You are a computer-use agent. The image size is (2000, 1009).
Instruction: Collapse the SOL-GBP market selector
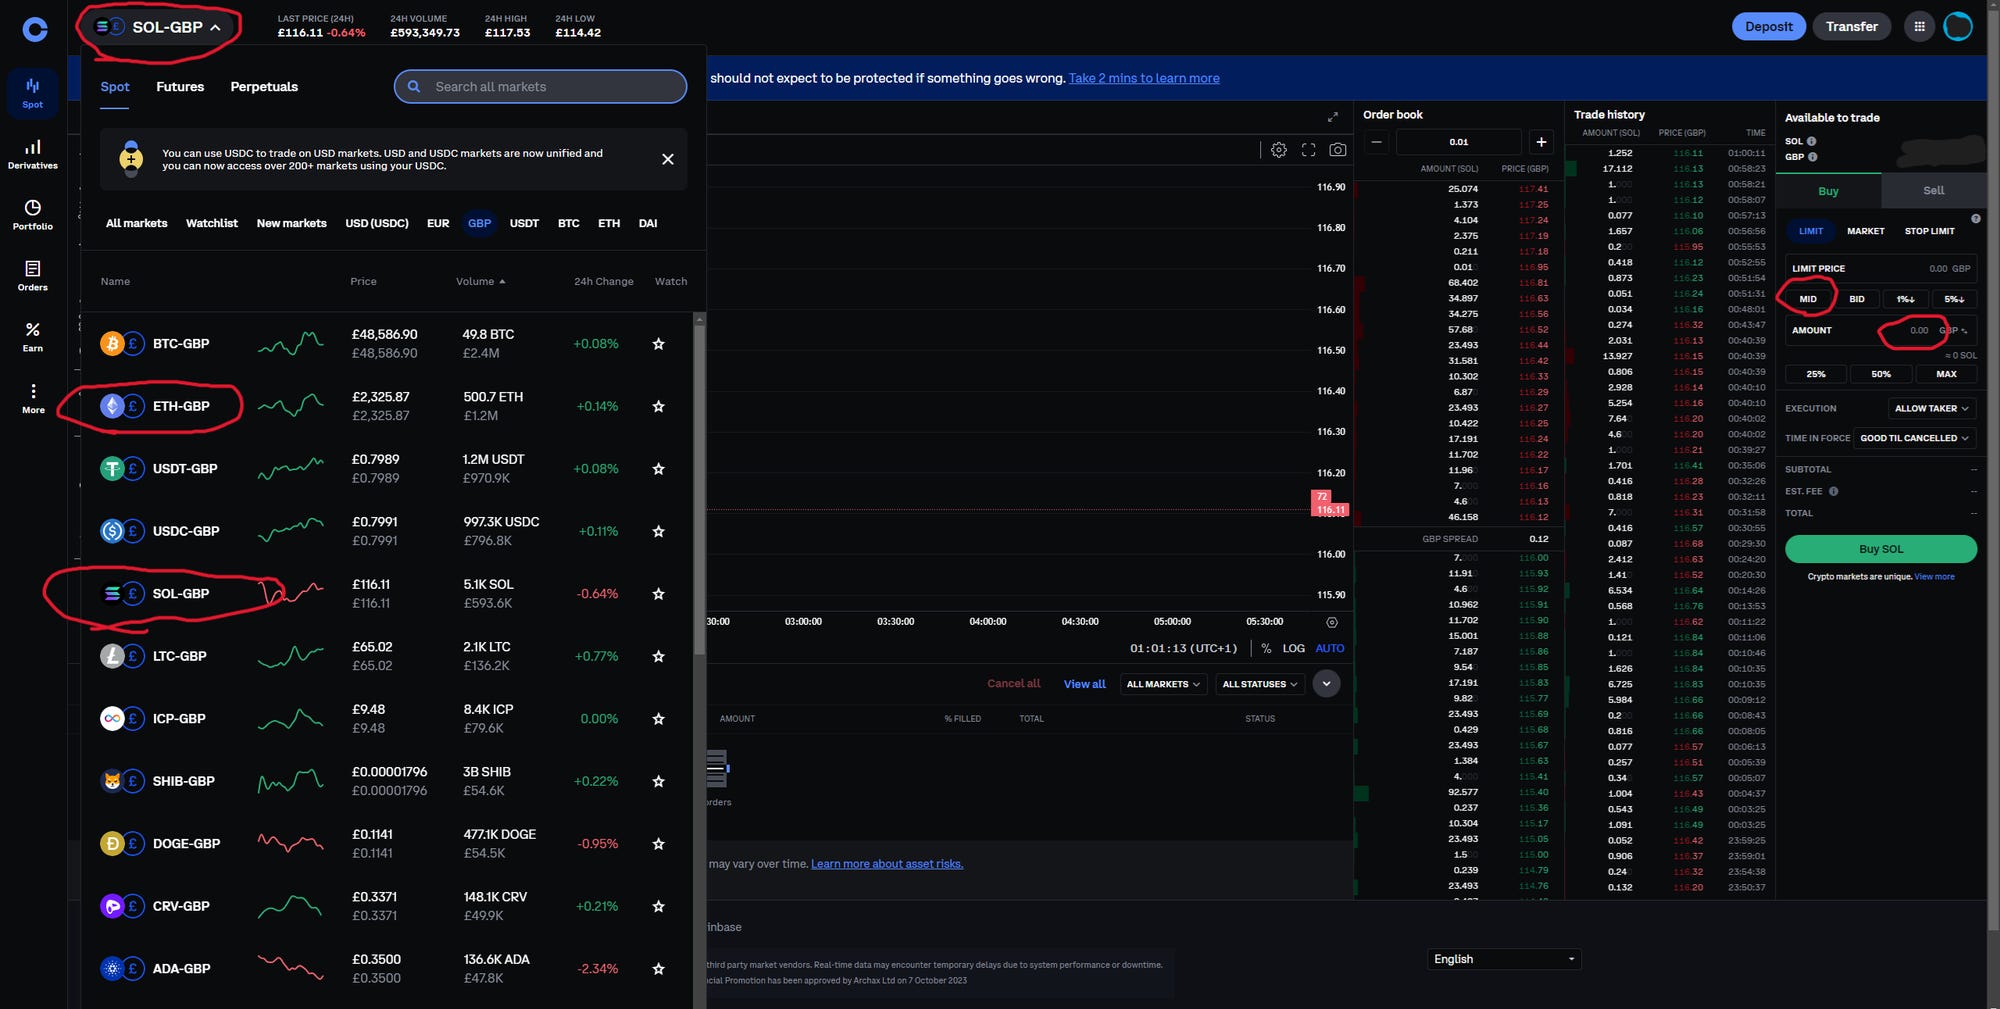(158, 27)
